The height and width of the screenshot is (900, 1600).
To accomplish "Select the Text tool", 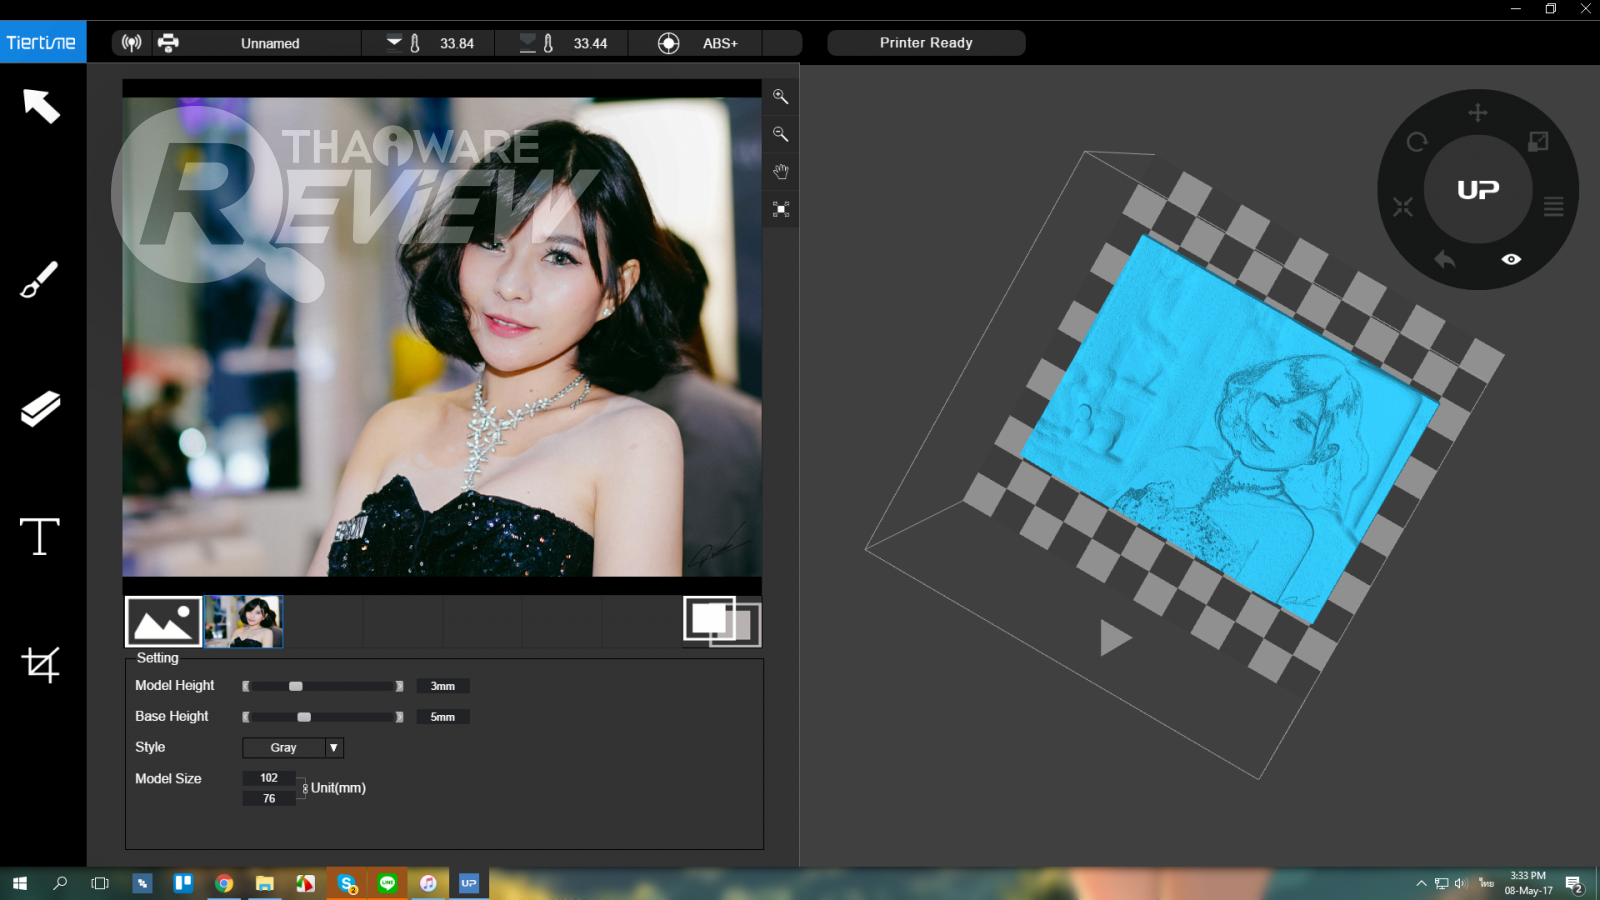I will click(x=40, y=536).
